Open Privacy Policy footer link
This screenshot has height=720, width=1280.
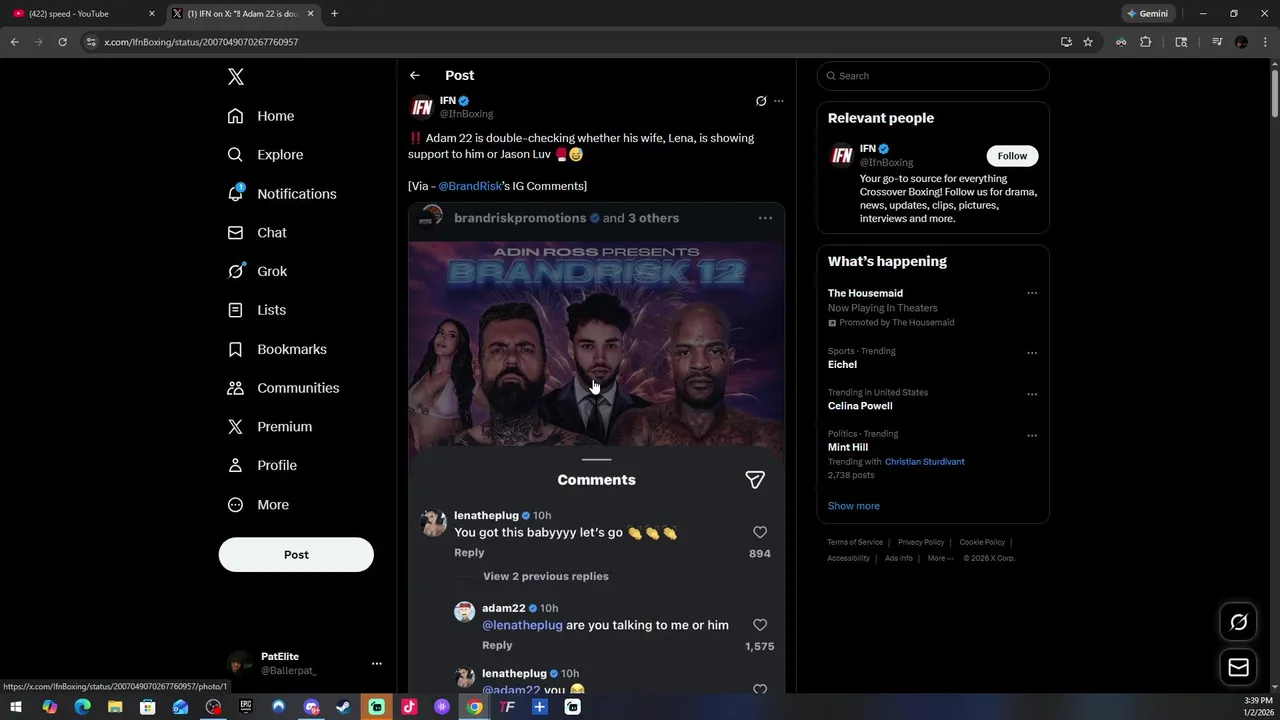coord(921,542)
